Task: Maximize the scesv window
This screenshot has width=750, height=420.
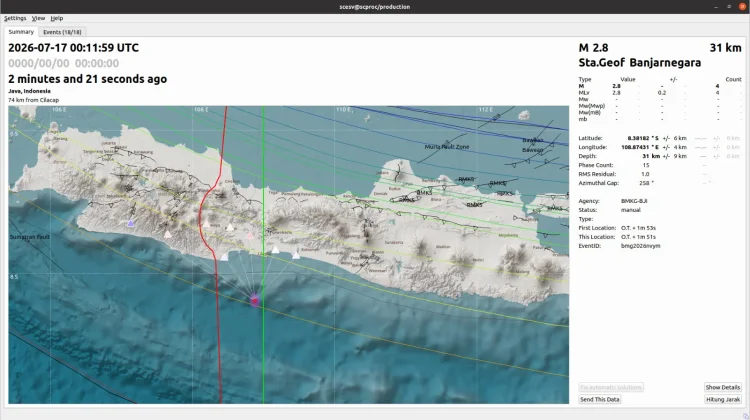Action: (x=729, y=7)
